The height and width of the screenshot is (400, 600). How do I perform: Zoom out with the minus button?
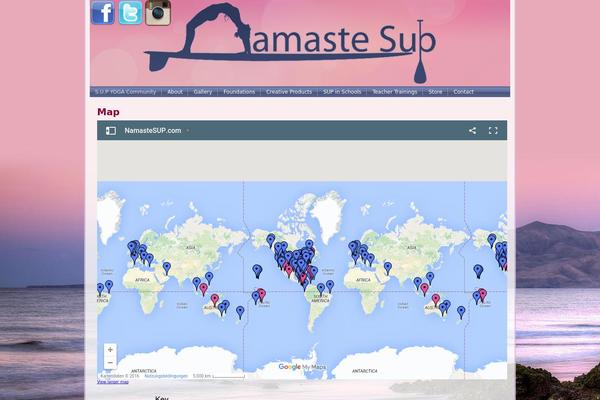coord(110,362)
